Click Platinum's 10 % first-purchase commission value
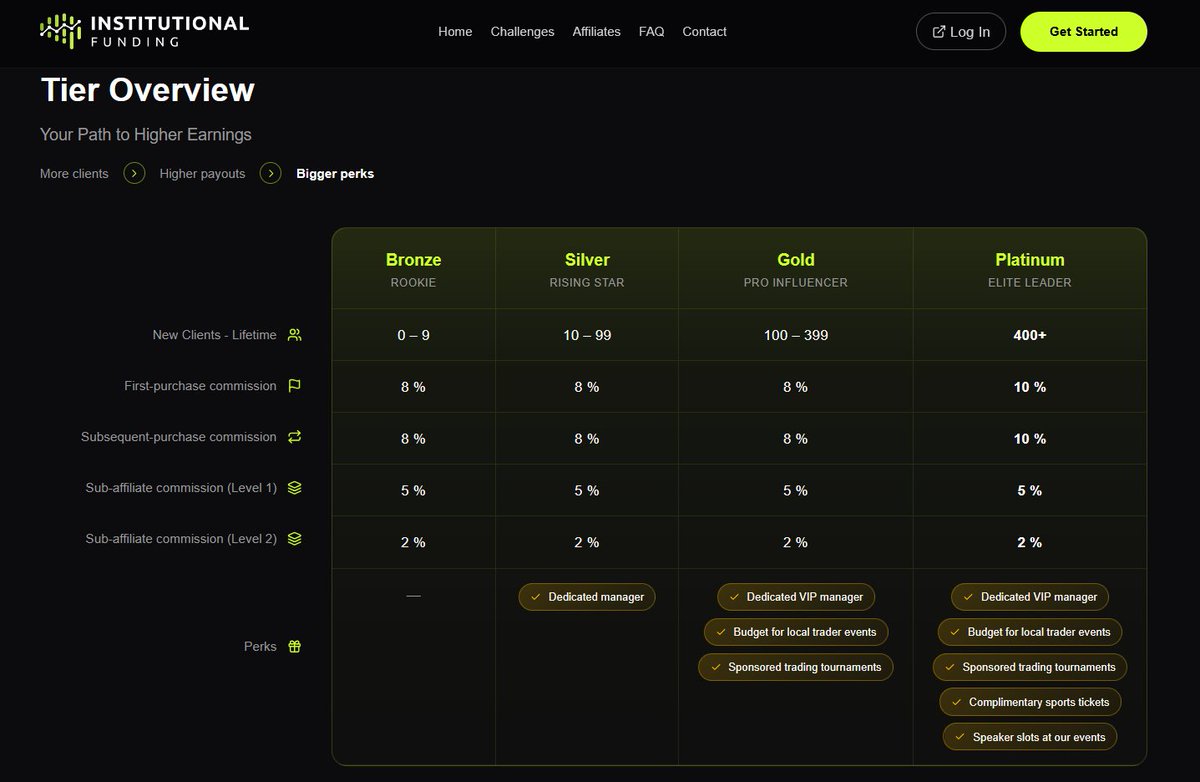The height and width of the screenshot is (782, 1200). tap(1030, 387)
